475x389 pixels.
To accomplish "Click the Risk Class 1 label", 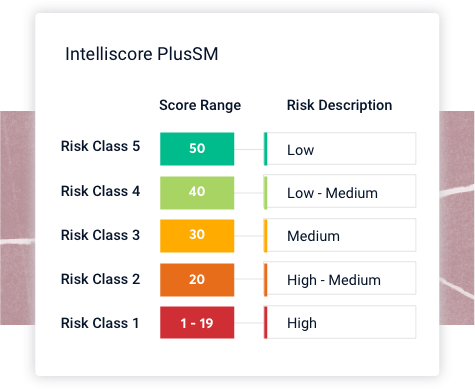I will point(100,323).
